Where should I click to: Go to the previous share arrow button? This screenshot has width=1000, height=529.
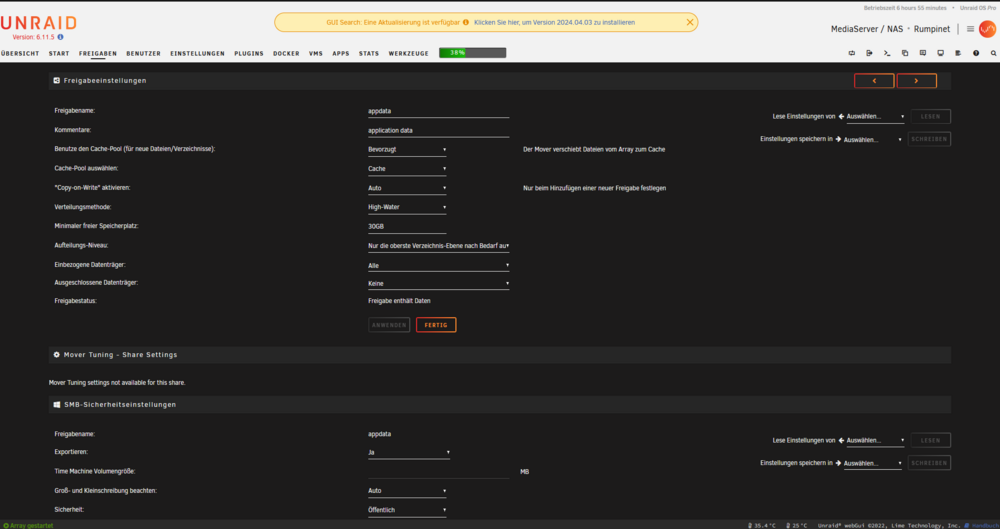click(874, 81)
